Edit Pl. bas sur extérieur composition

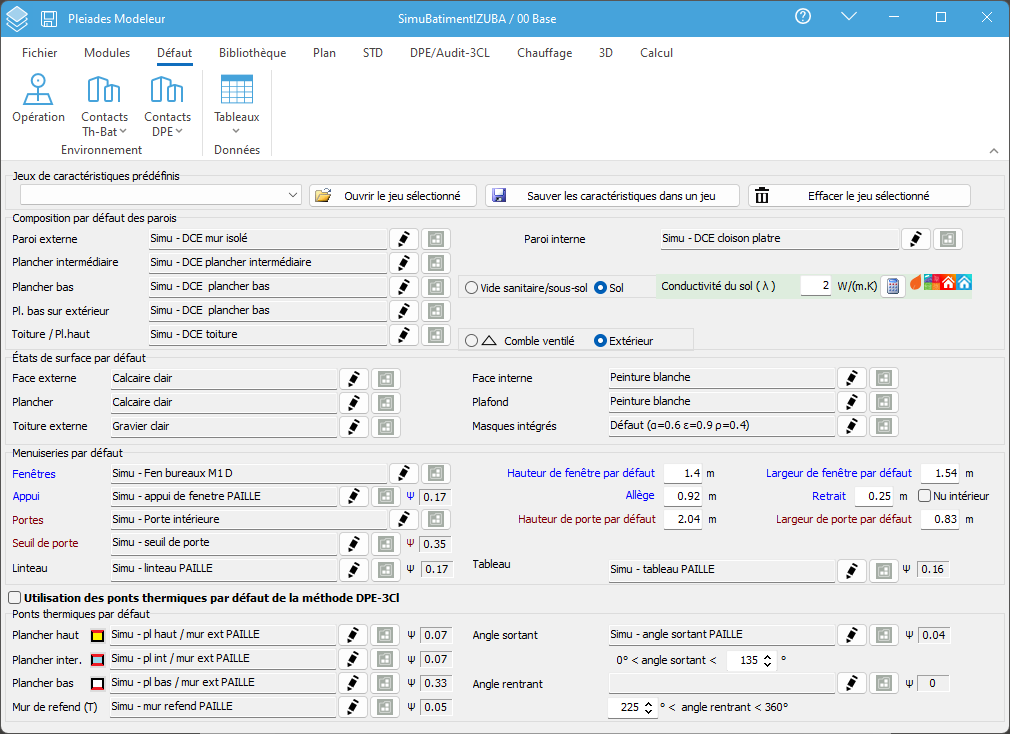pos(404,311)
